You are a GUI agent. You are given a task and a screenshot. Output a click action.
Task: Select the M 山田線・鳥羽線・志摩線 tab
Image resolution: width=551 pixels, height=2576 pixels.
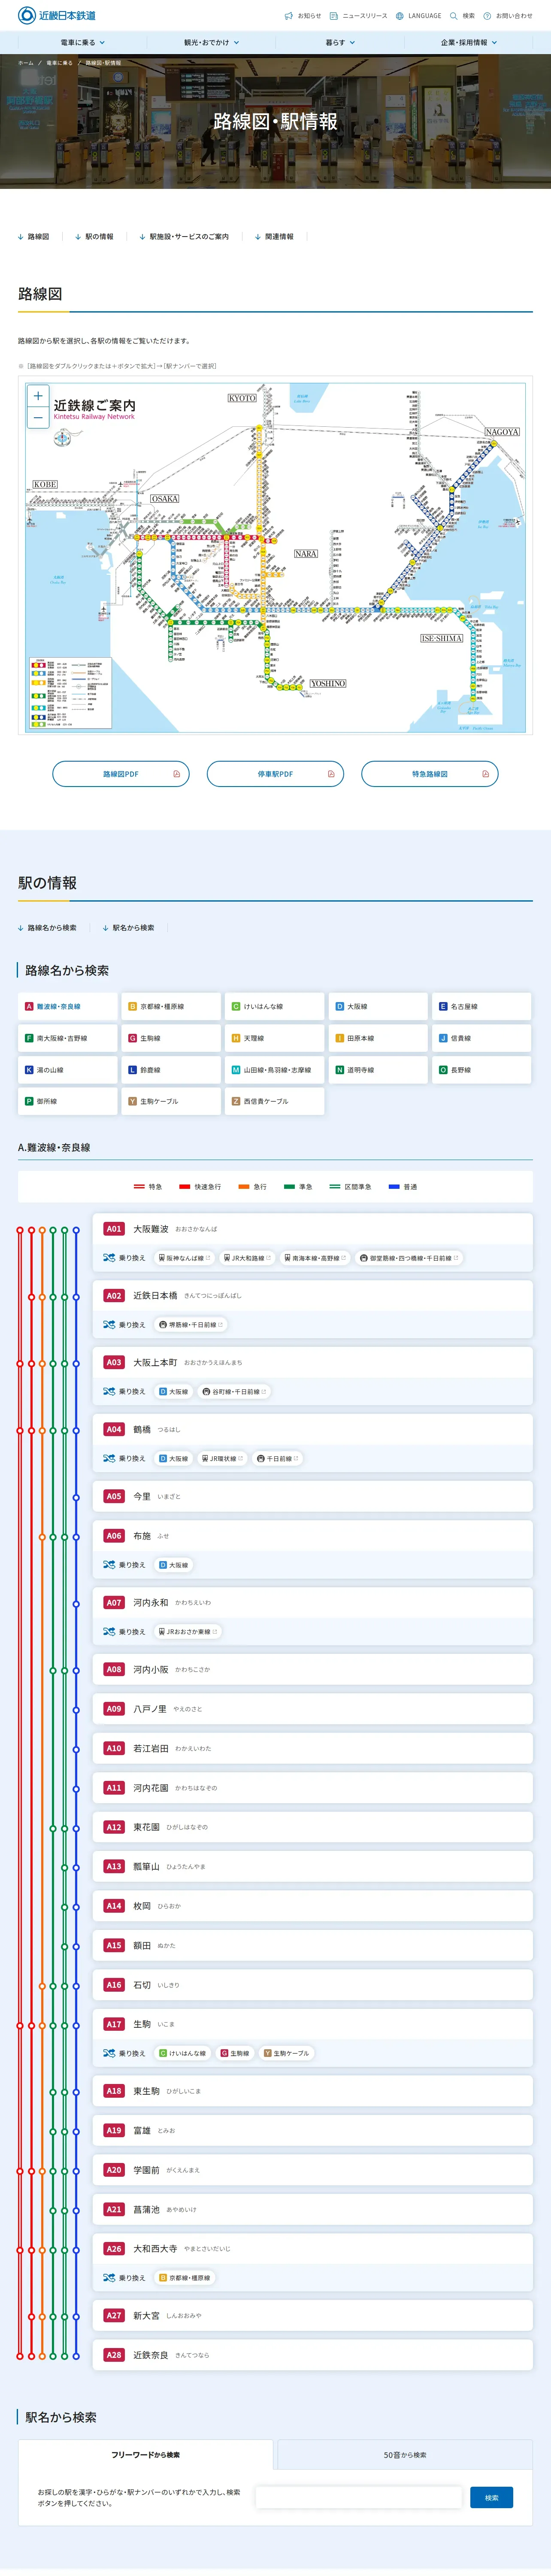pos(274,1070)
